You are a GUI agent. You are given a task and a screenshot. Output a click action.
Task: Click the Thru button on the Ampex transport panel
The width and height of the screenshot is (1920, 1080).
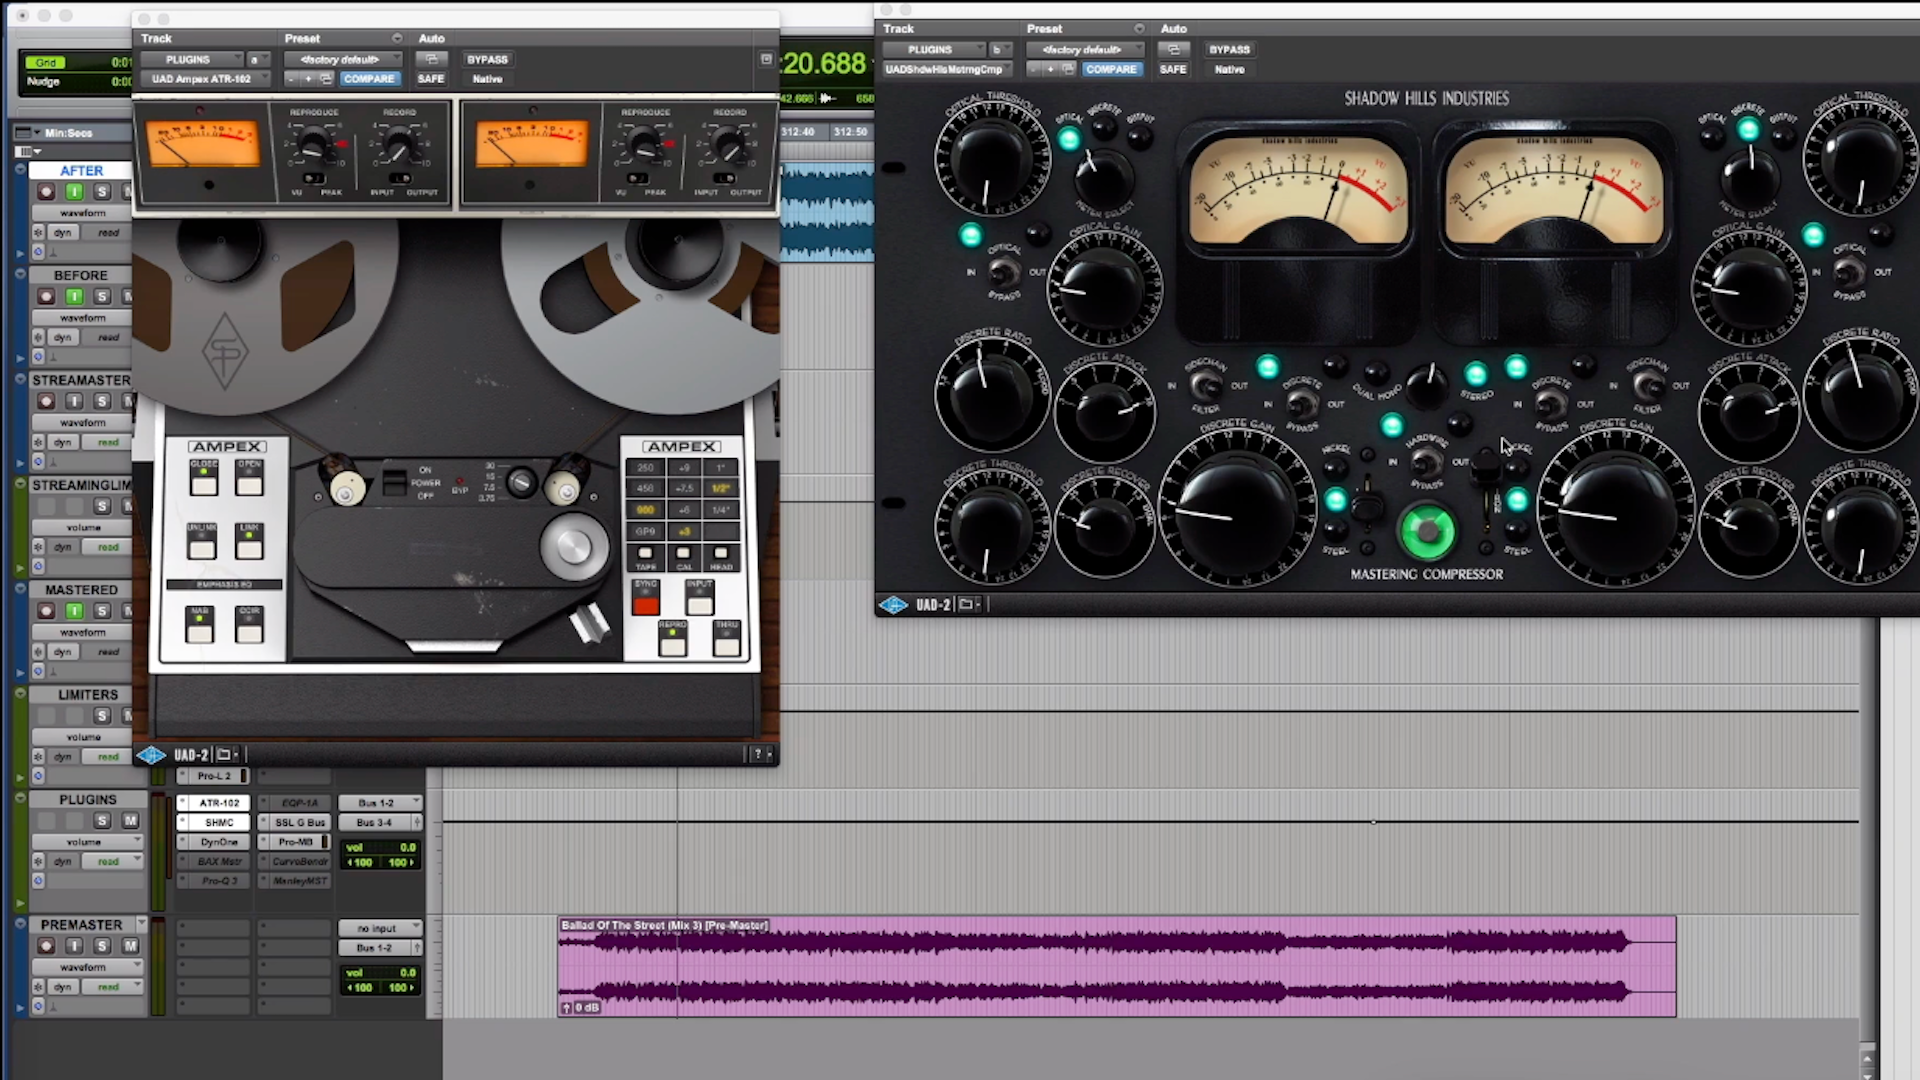pos(726,645)
